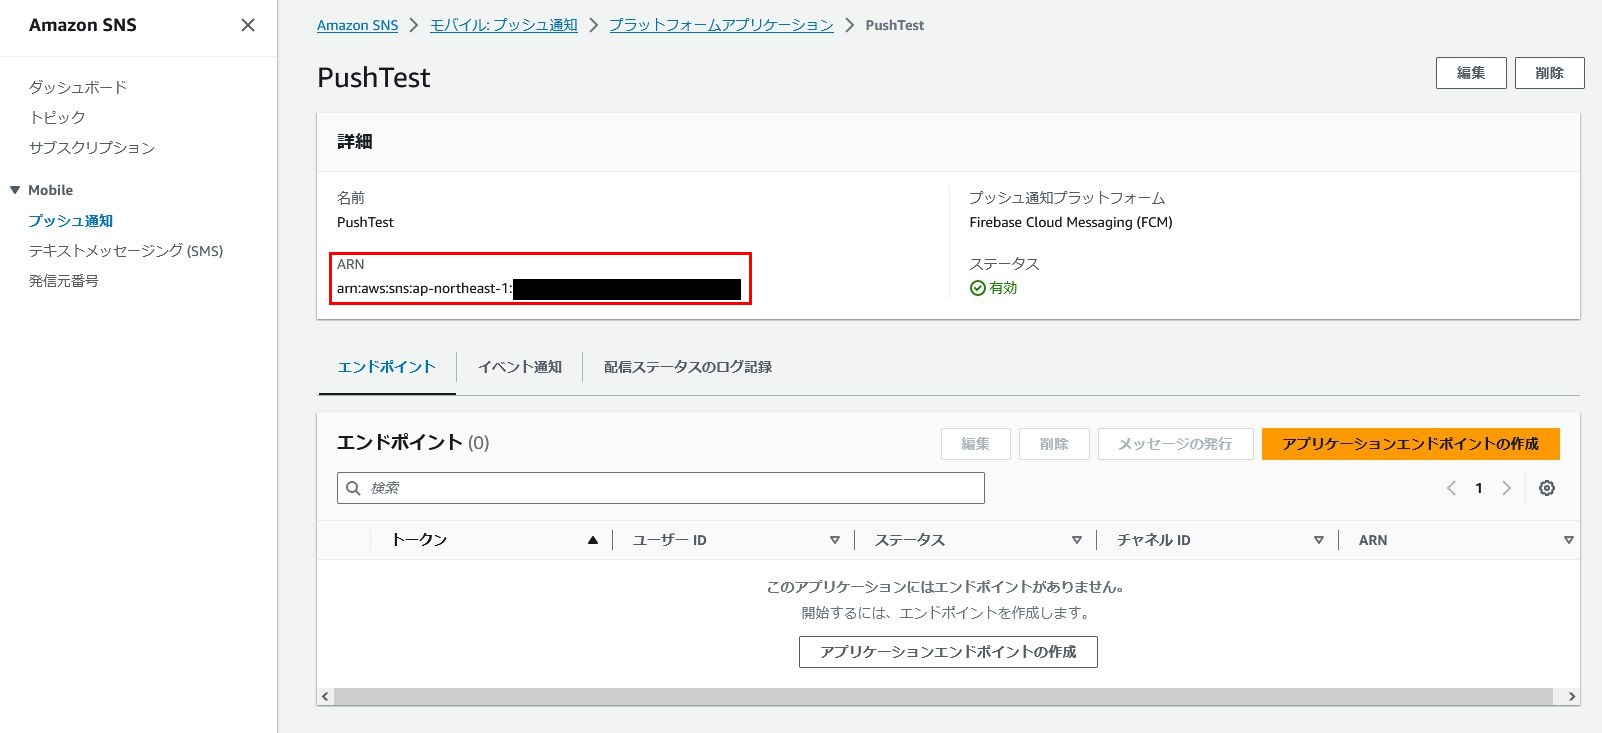The height and width of the screenshot is (733, 1602).
Task: Click the ユーザー ID column header
Action: 669,540
